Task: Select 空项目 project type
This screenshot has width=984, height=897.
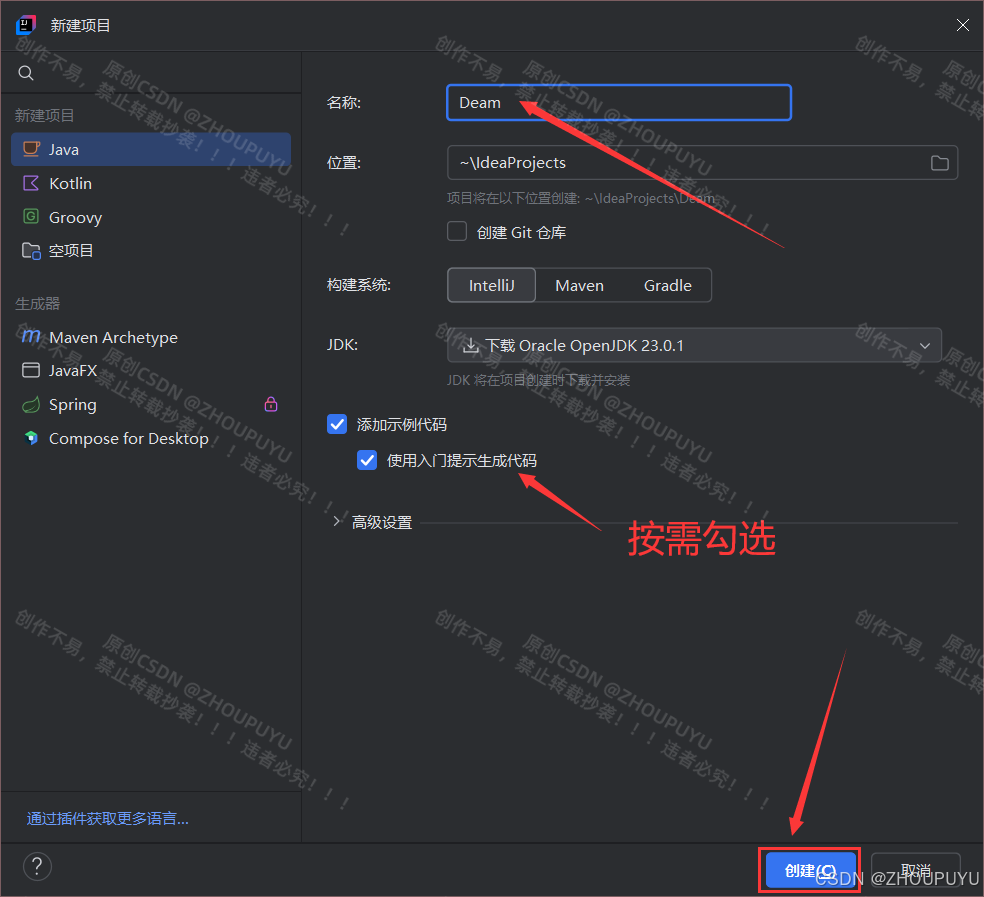Action: coord(151,251)
